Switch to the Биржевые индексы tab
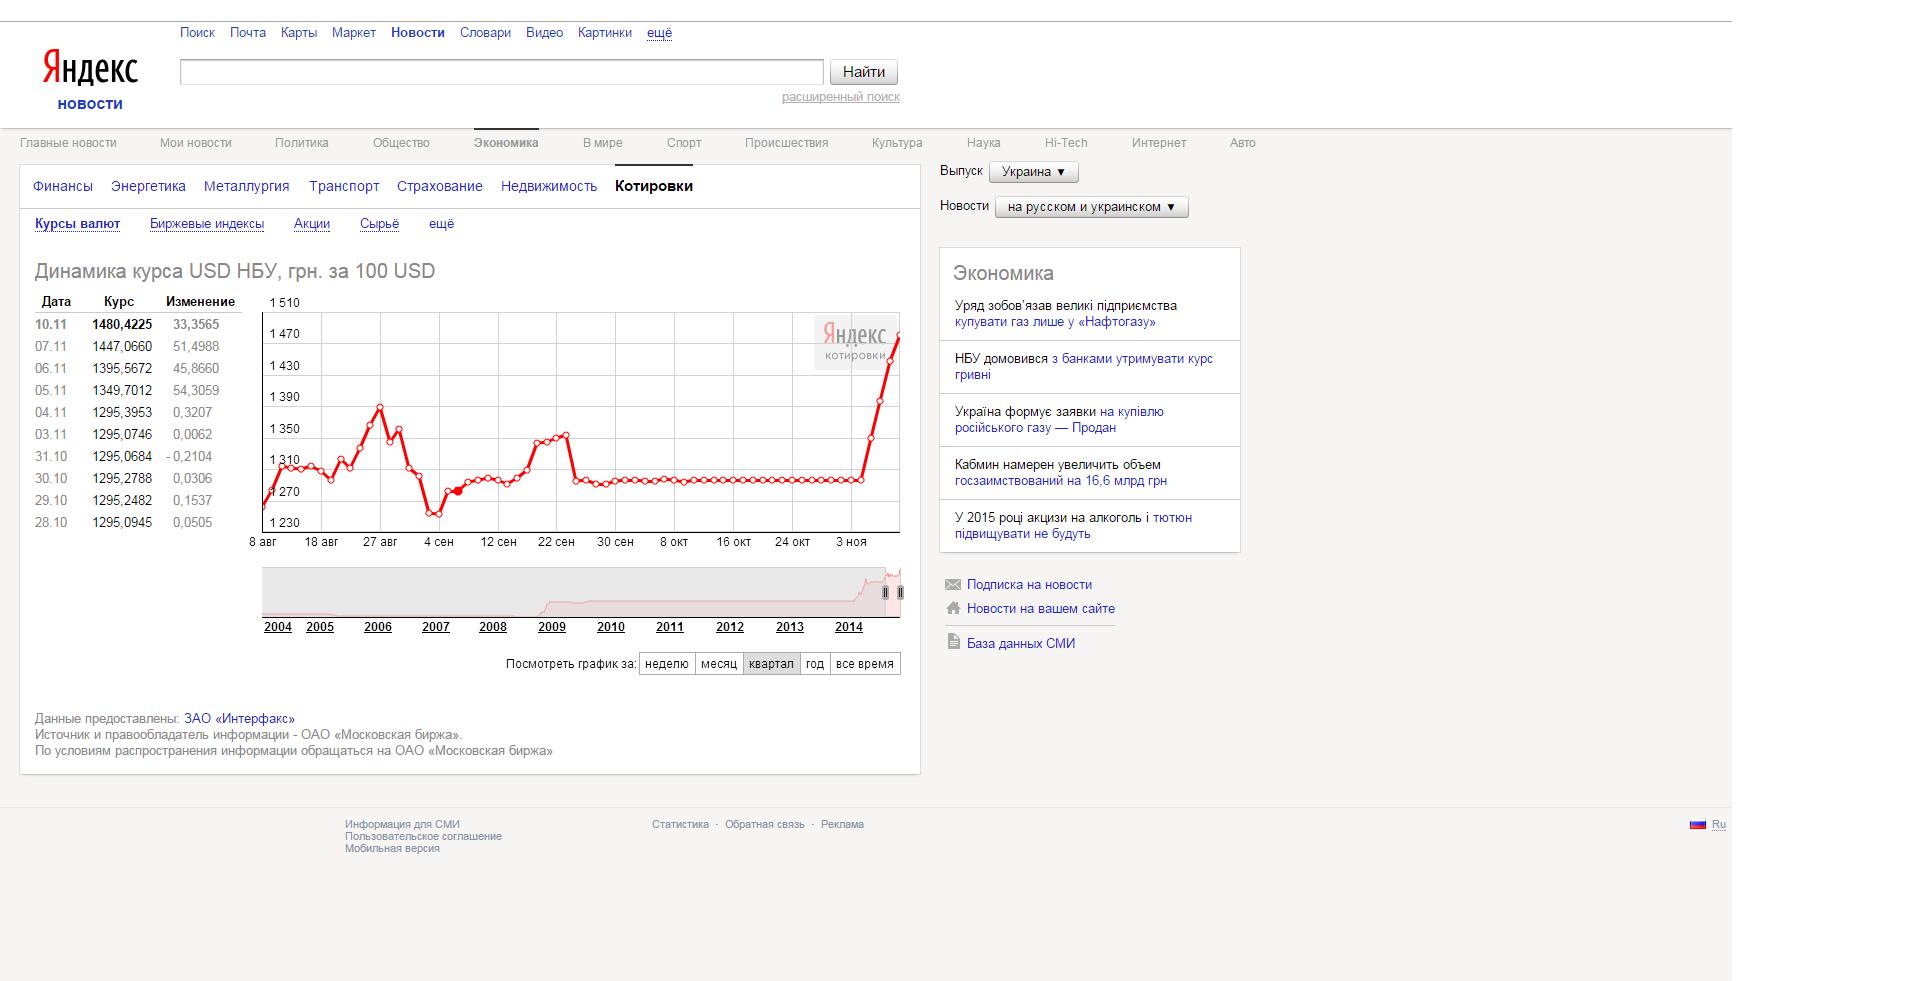This screenshot has height=981, width=1906. [207, 224]
